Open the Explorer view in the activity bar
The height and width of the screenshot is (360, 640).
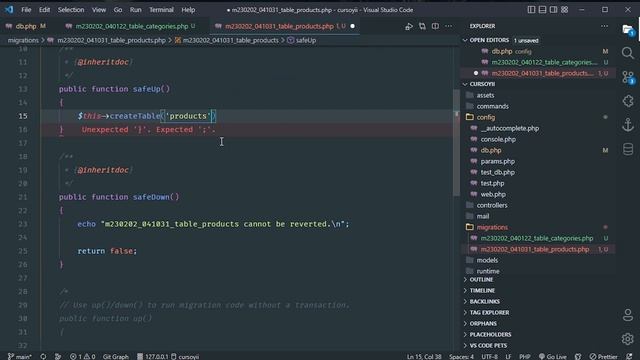point(628,30)
